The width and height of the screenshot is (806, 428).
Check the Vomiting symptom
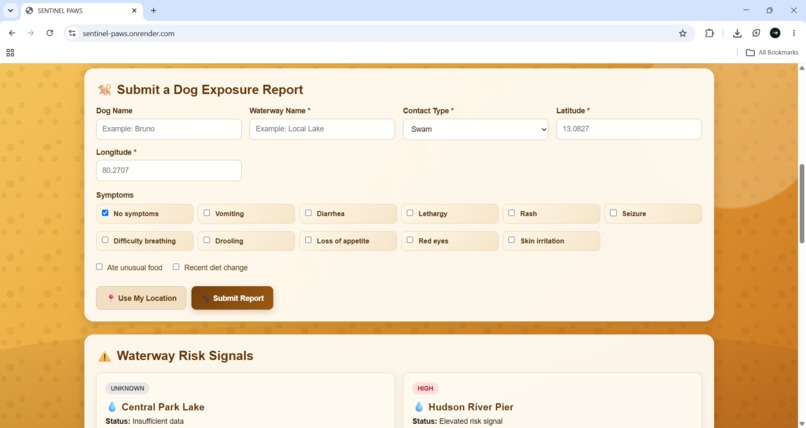[x=207, y=213]
